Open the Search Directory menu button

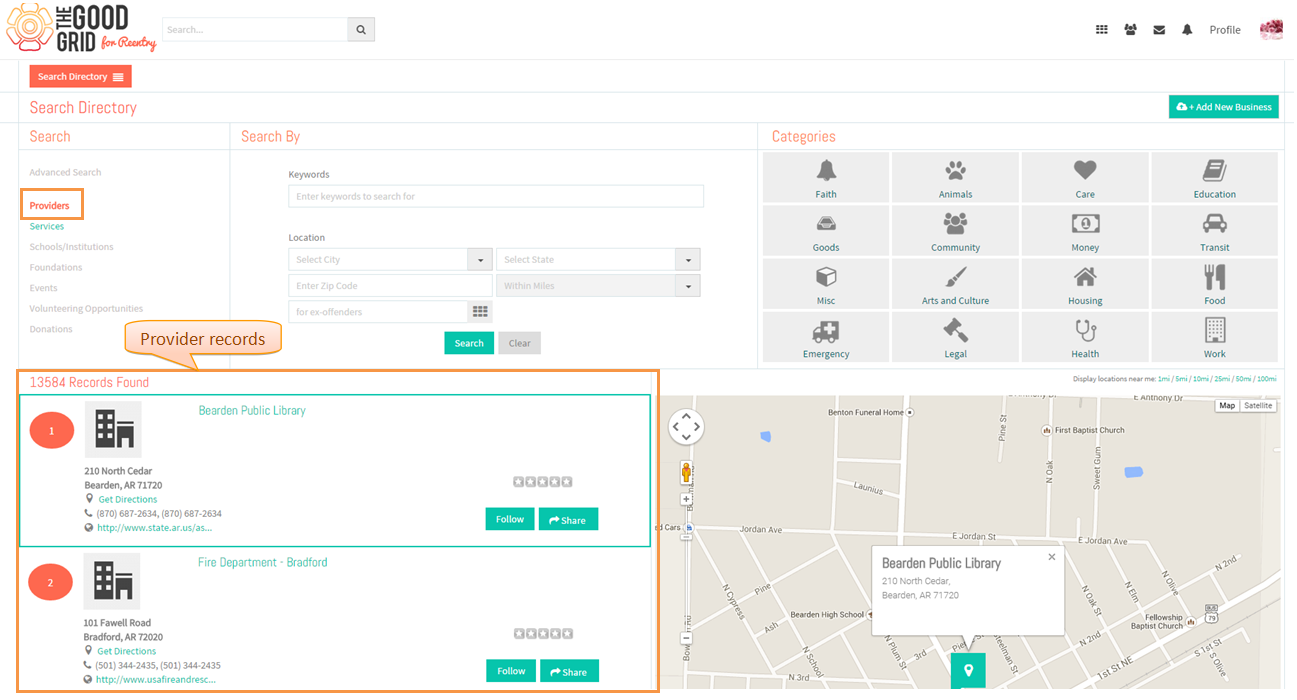(x=81, y=76)
